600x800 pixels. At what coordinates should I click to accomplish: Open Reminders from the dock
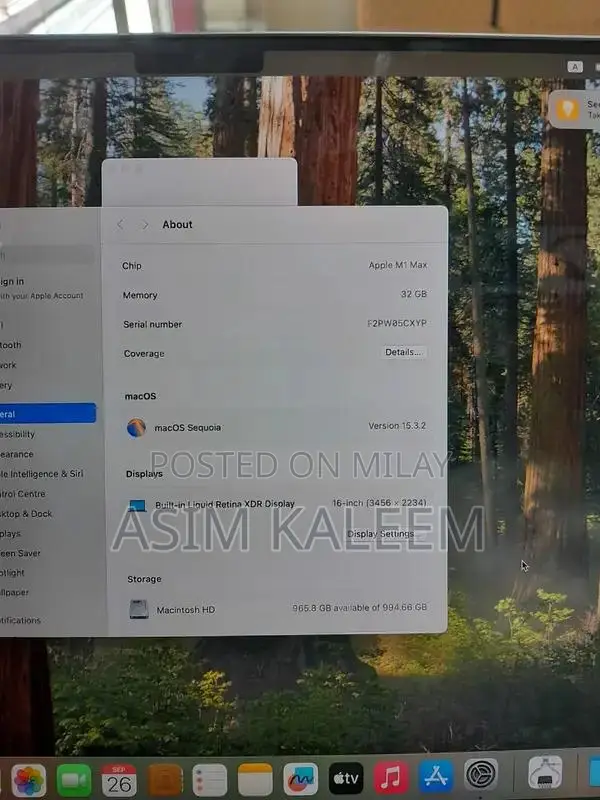[210, 780]
